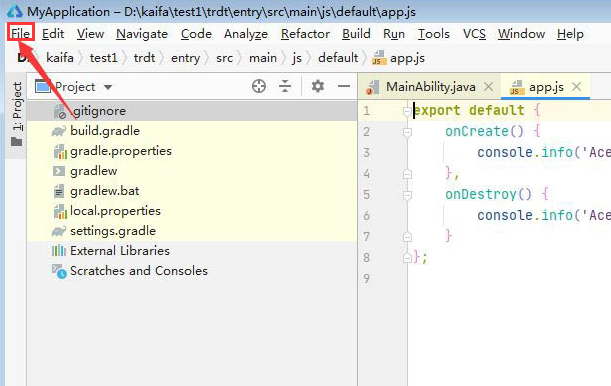This screenshot has width=611, height=386.
Task: Click fold end marker on line 4
Action: pos(407,174)
